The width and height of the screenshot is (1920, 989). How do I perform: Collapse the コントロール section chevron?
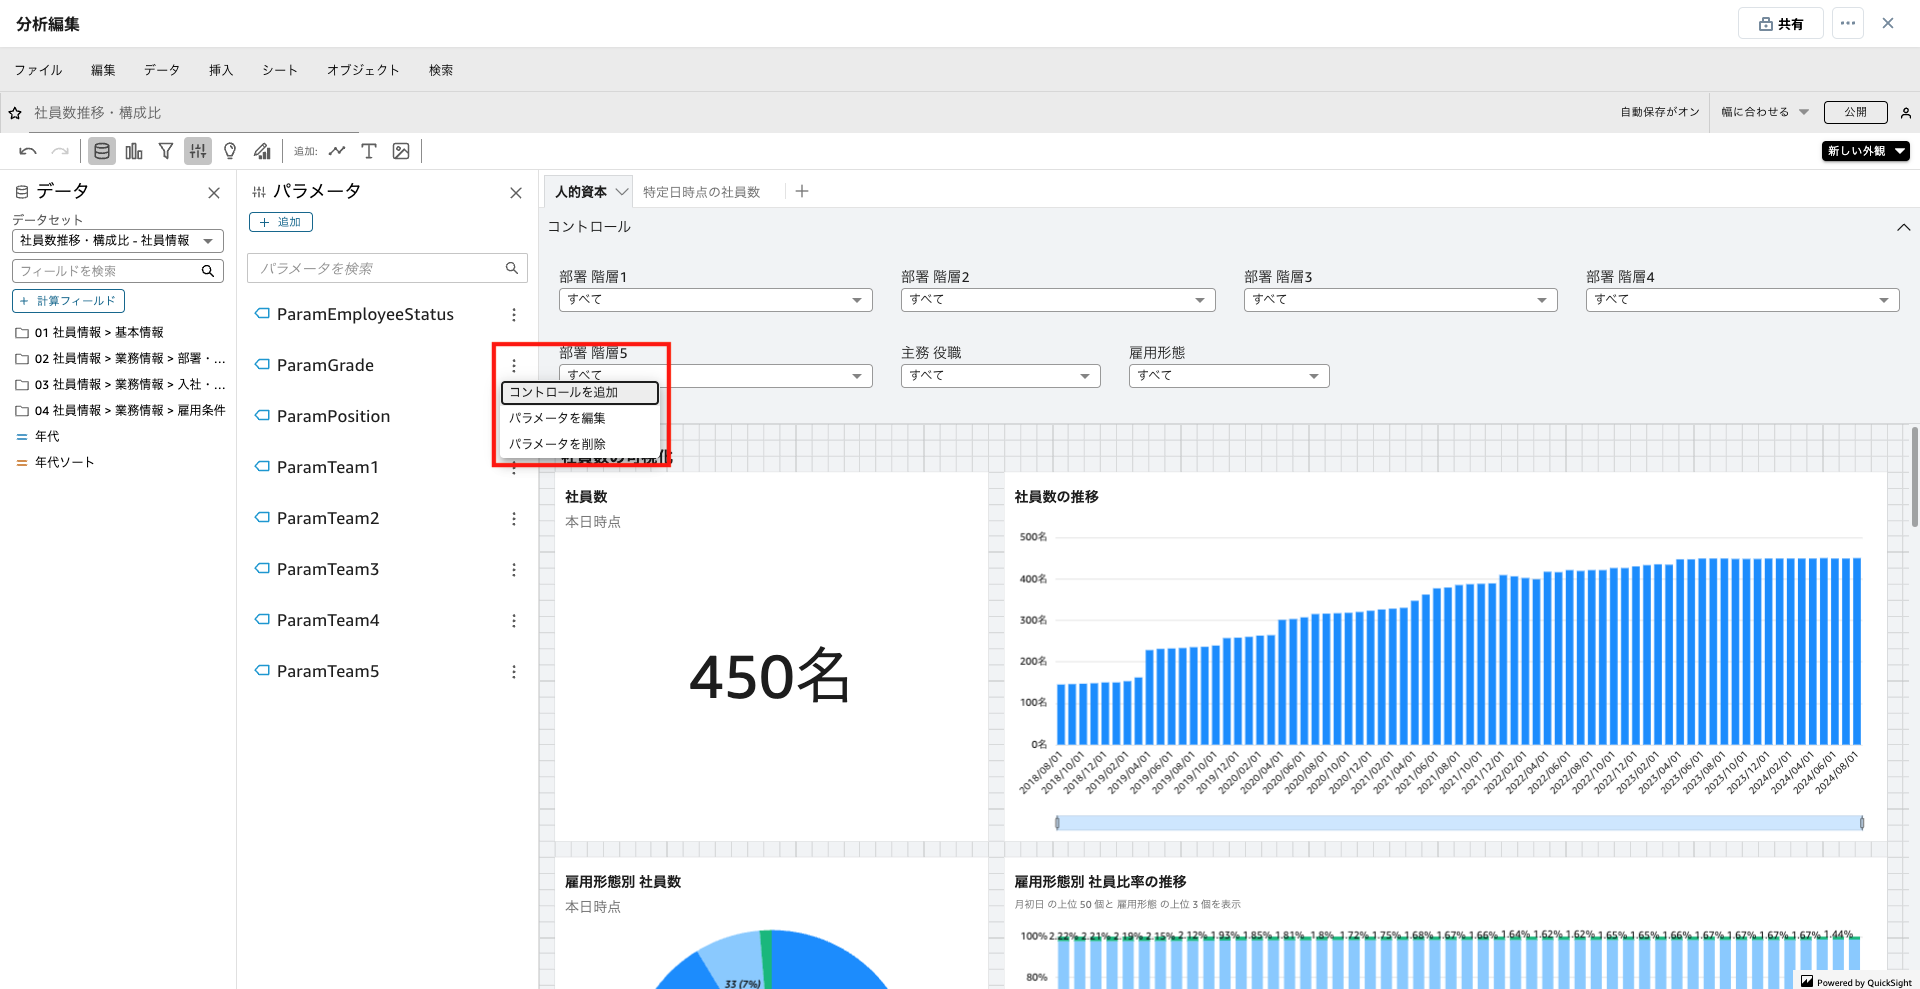point(1903,227)
